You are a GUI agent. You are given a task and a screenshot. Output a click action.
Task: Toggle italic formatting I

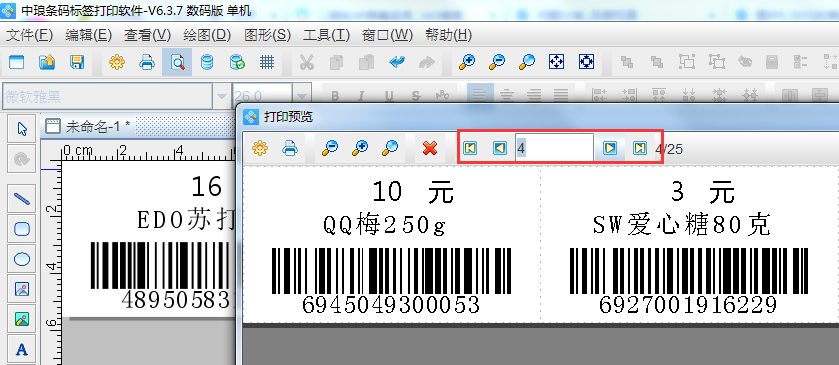(361, 96)
